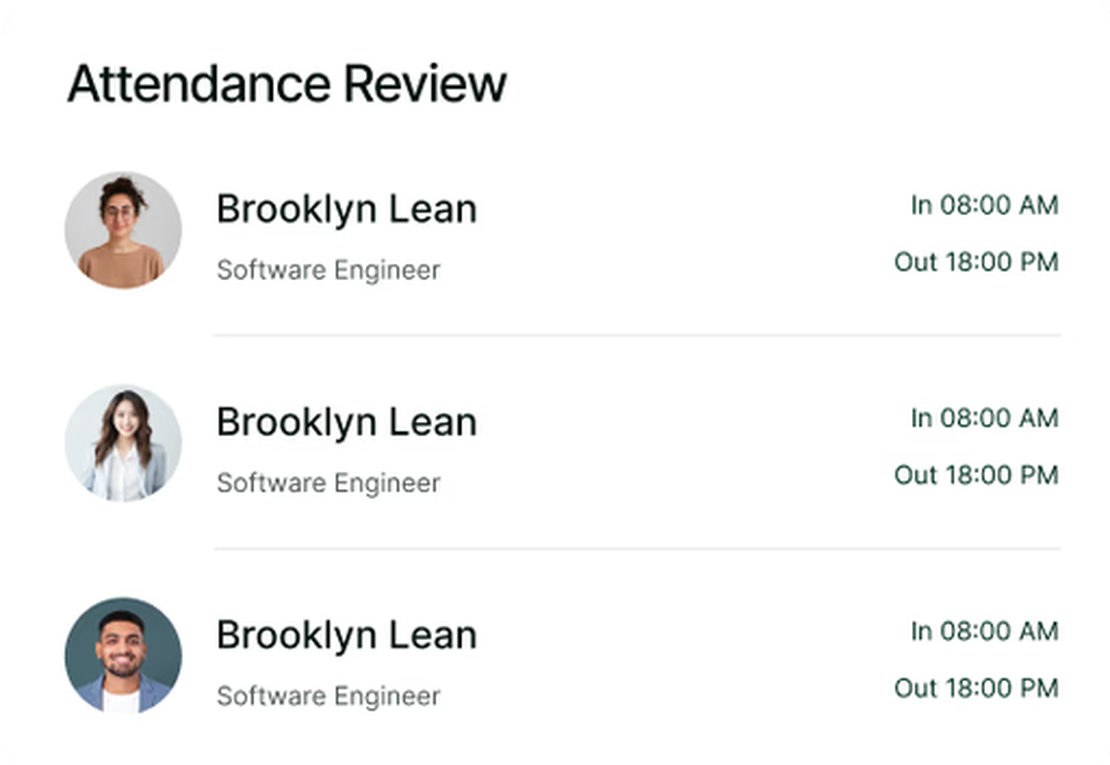This screenshot has height=765, width=1110.
Task: Click Software Engineer label in the top row
Action: point(328,270)
